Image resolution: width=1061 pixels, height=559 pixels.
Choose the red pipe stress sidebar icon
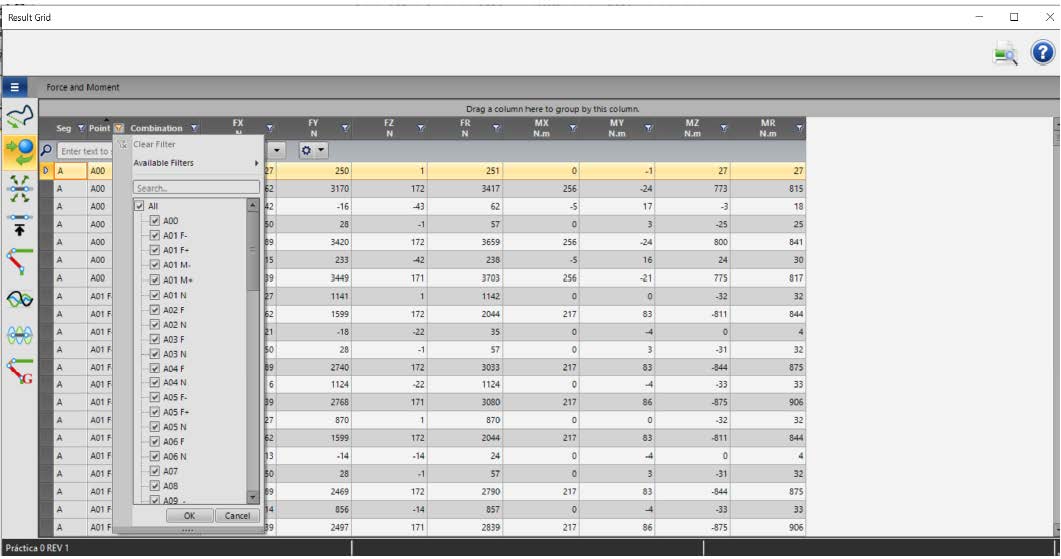(20, 261)
